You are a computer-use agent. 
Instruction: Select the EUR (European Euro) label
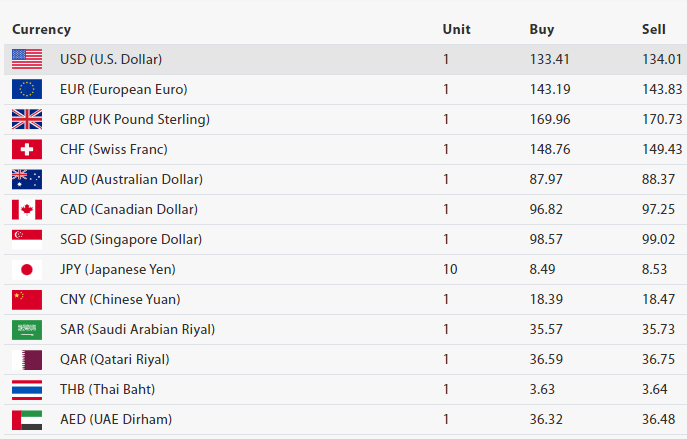pos(124,89)
